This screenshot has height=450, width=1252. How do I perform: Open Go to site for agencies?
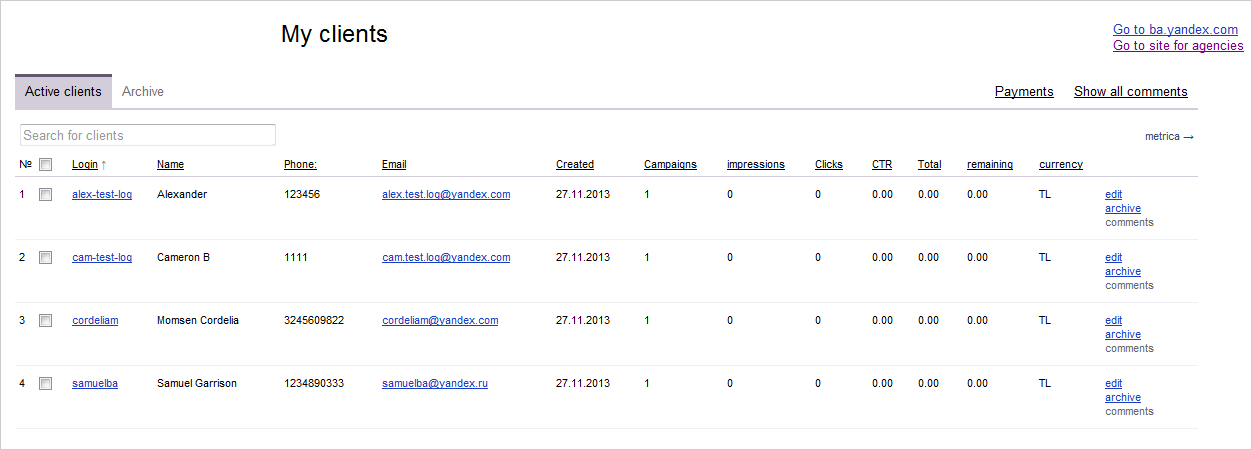(1178, 46)
